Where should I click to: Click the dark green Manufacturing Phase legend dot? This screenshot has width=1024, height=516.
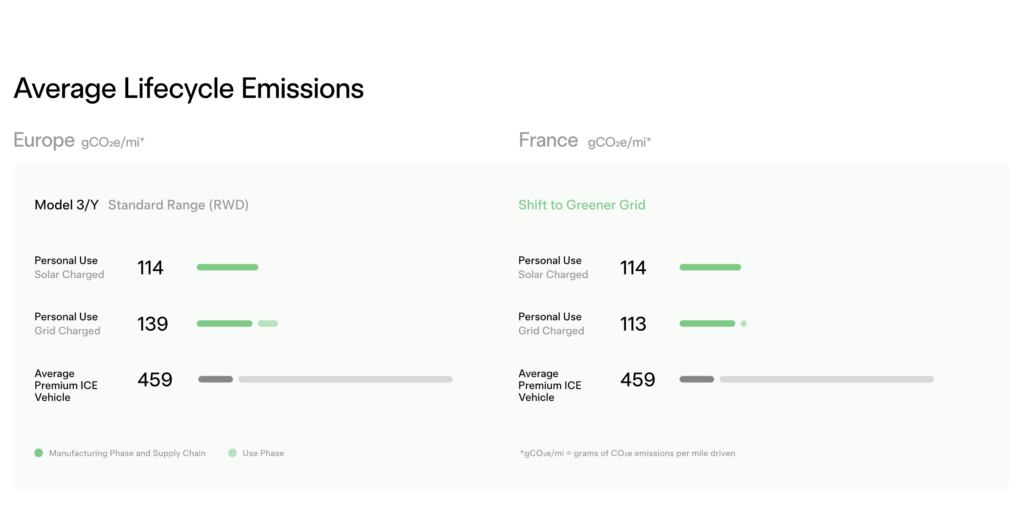[39, 453]
